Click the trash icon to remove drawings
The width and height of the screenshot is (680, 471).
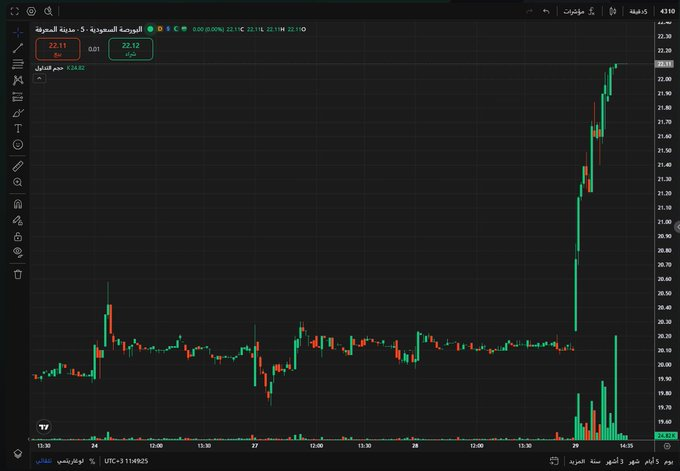(x=18, y=274)
